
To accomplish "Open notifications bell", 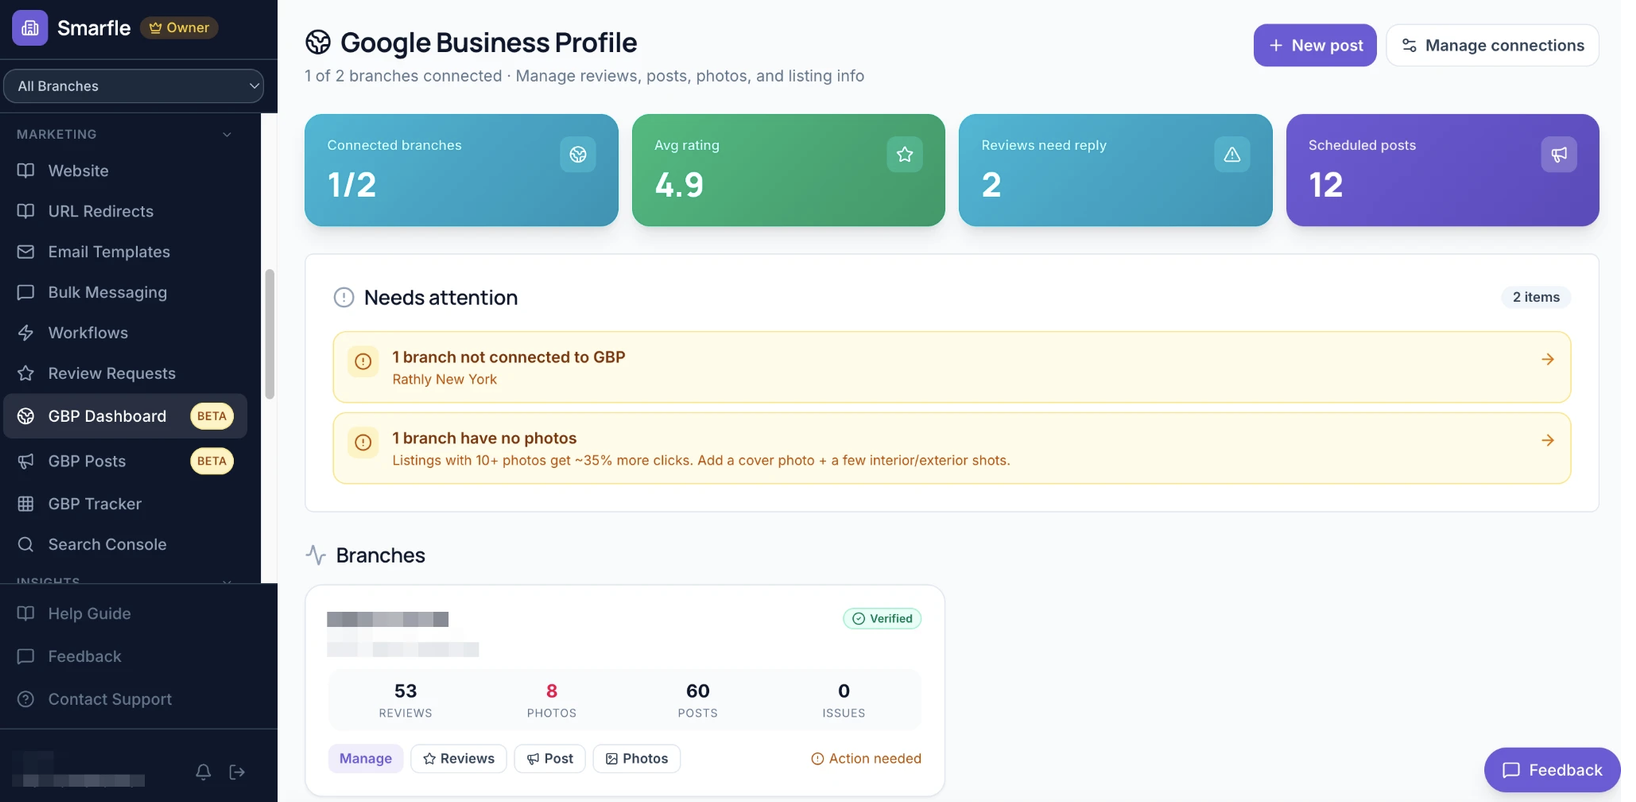I will [x=203, y=772].
